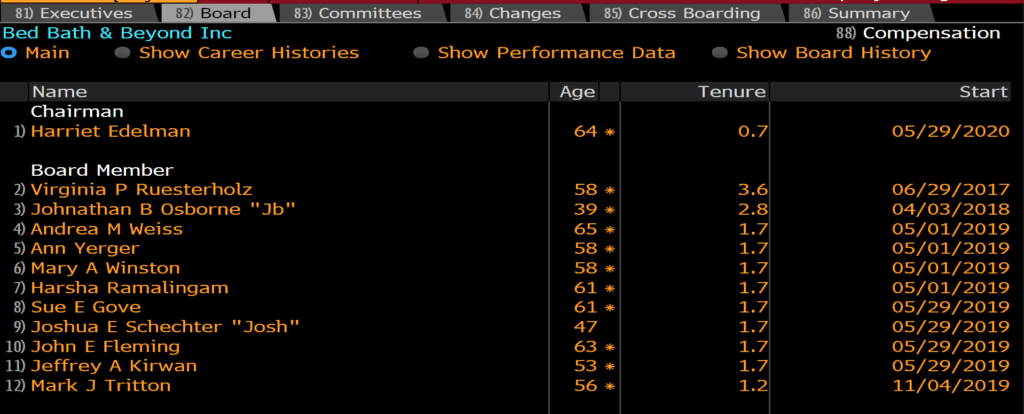Select the Main radio option

point(36,53)
